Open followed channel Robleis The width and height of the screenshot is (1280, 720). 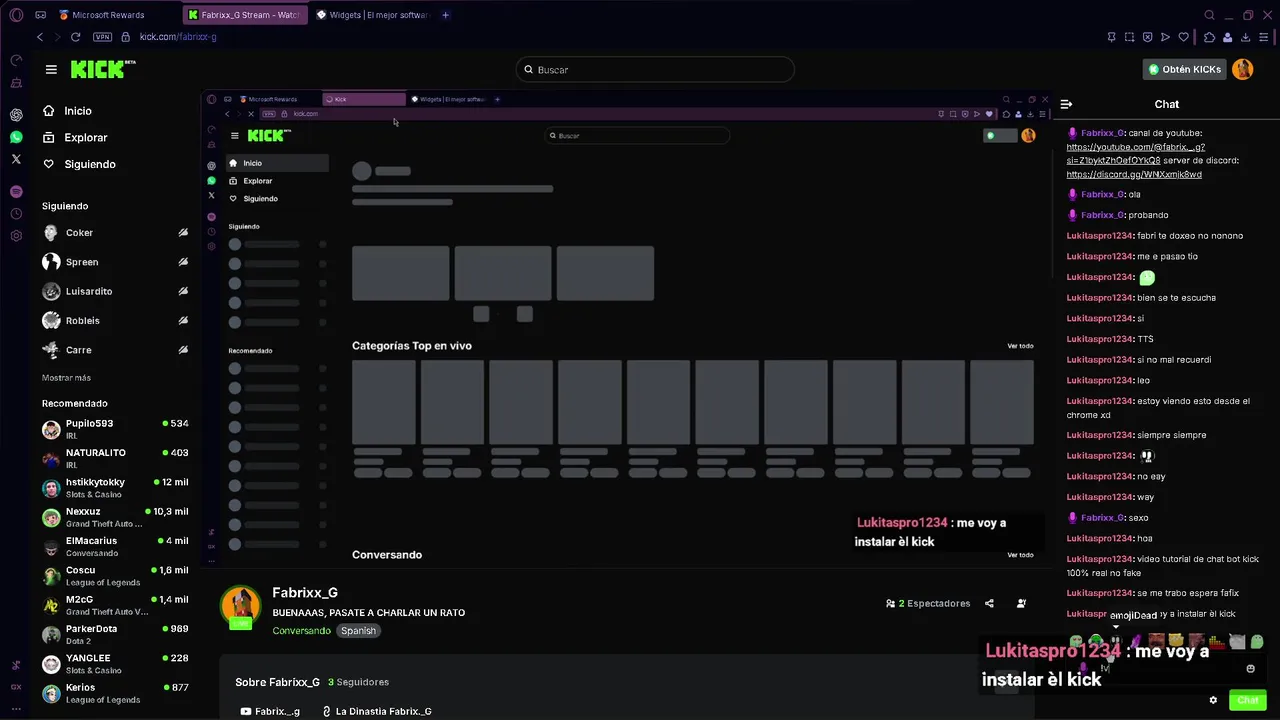pyautogui.click(x=115, y=321)
